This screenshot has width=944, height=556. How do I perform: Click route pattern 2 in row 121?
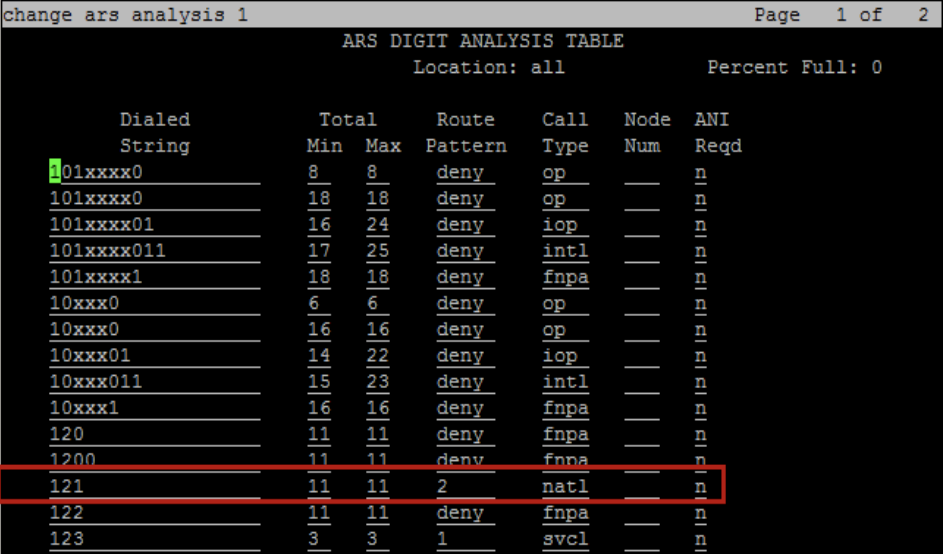point(465,487)
